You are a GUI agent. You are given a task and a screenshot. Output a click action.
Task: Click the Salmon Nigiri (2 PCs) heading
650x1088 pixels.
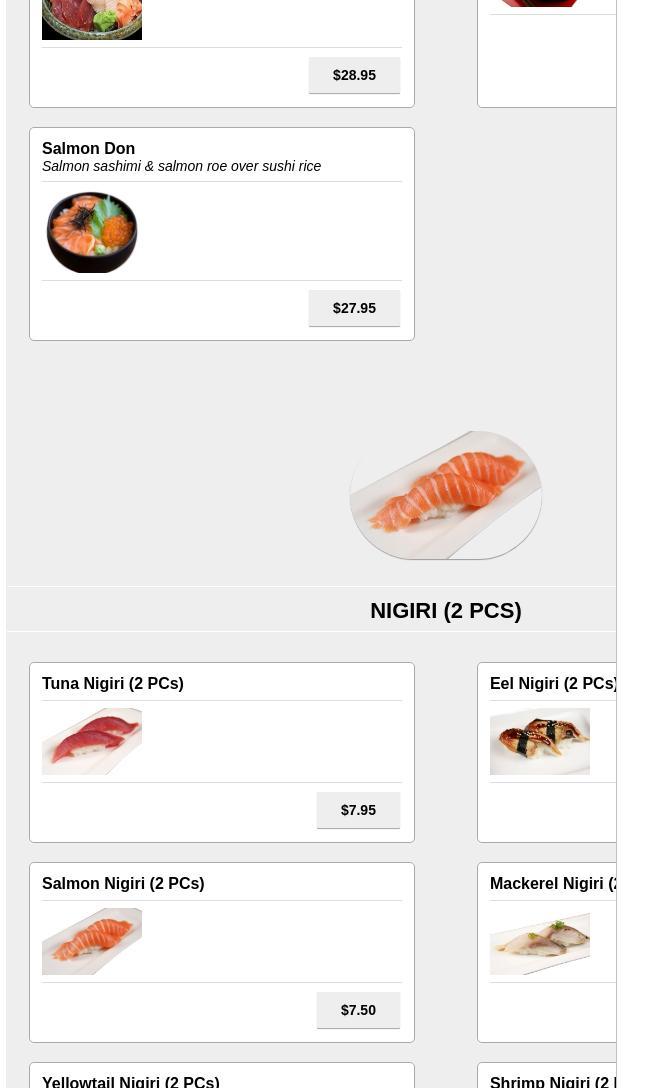coord(123,883)
